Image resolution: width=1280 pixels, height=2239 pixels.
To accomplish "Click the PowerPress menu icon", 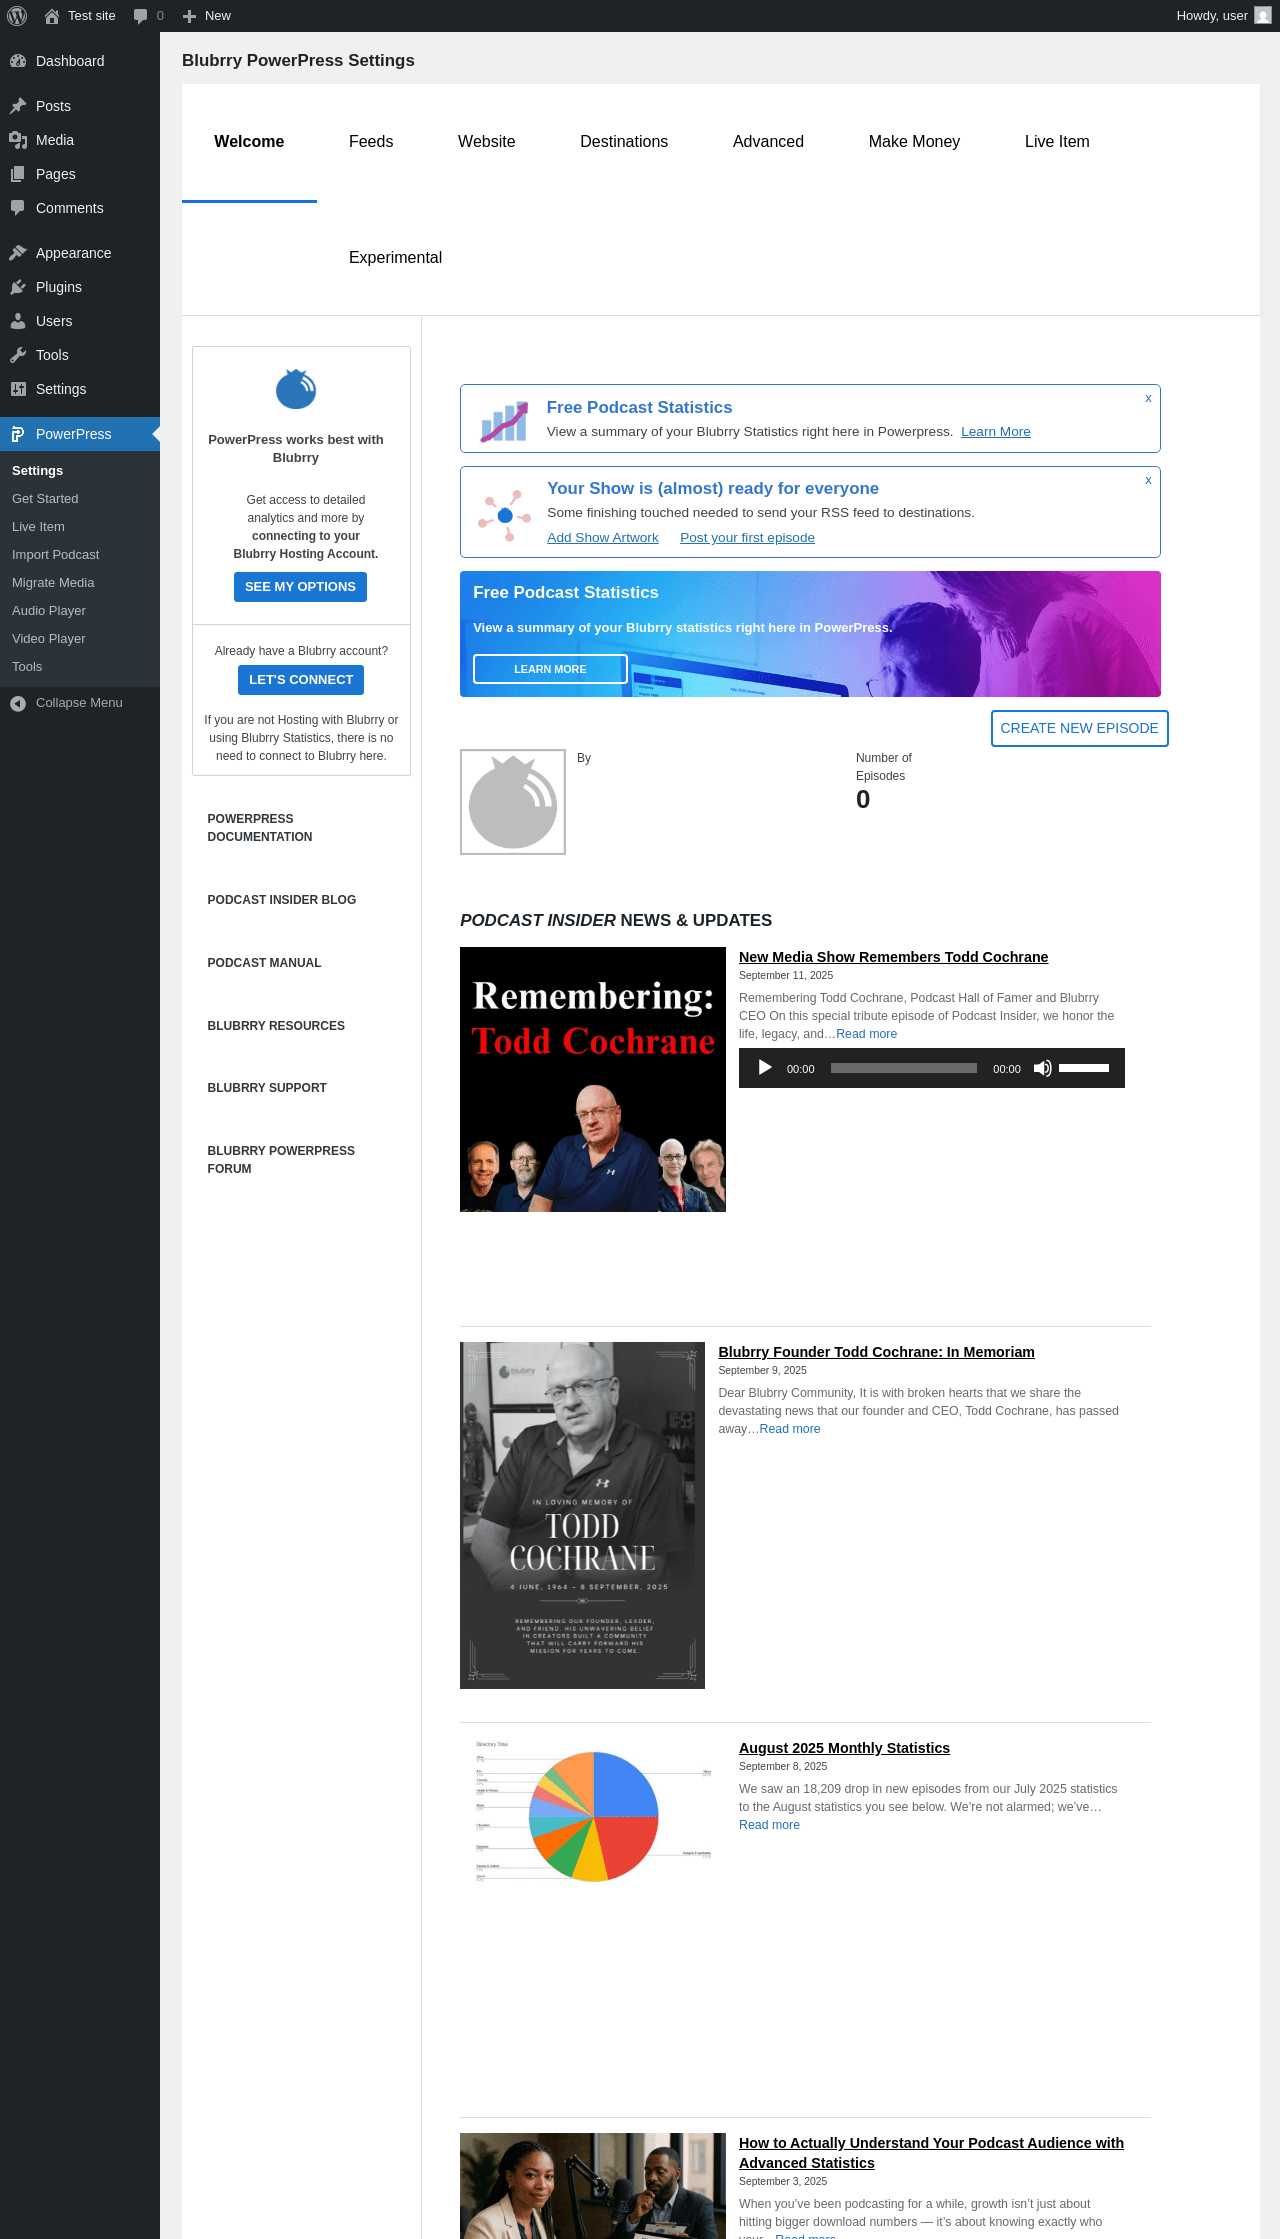I will (x=18, y=434).
